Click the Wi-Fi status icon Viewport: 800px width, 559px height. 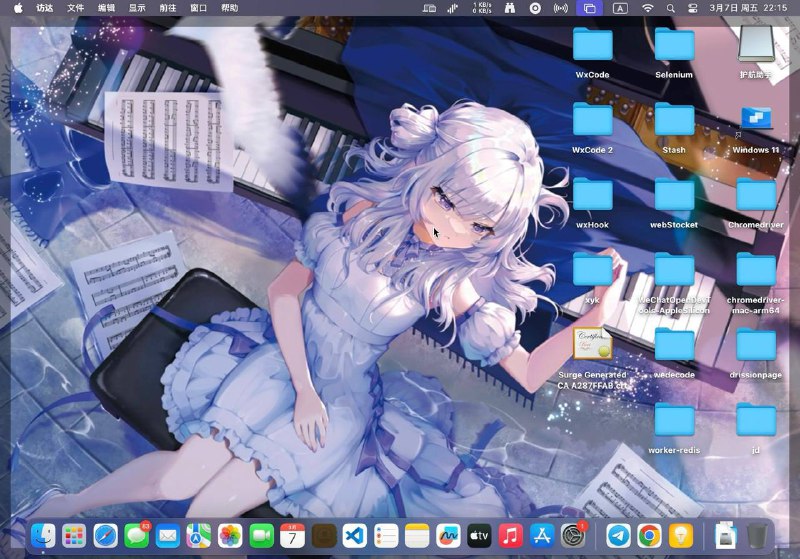coord(647,8)
